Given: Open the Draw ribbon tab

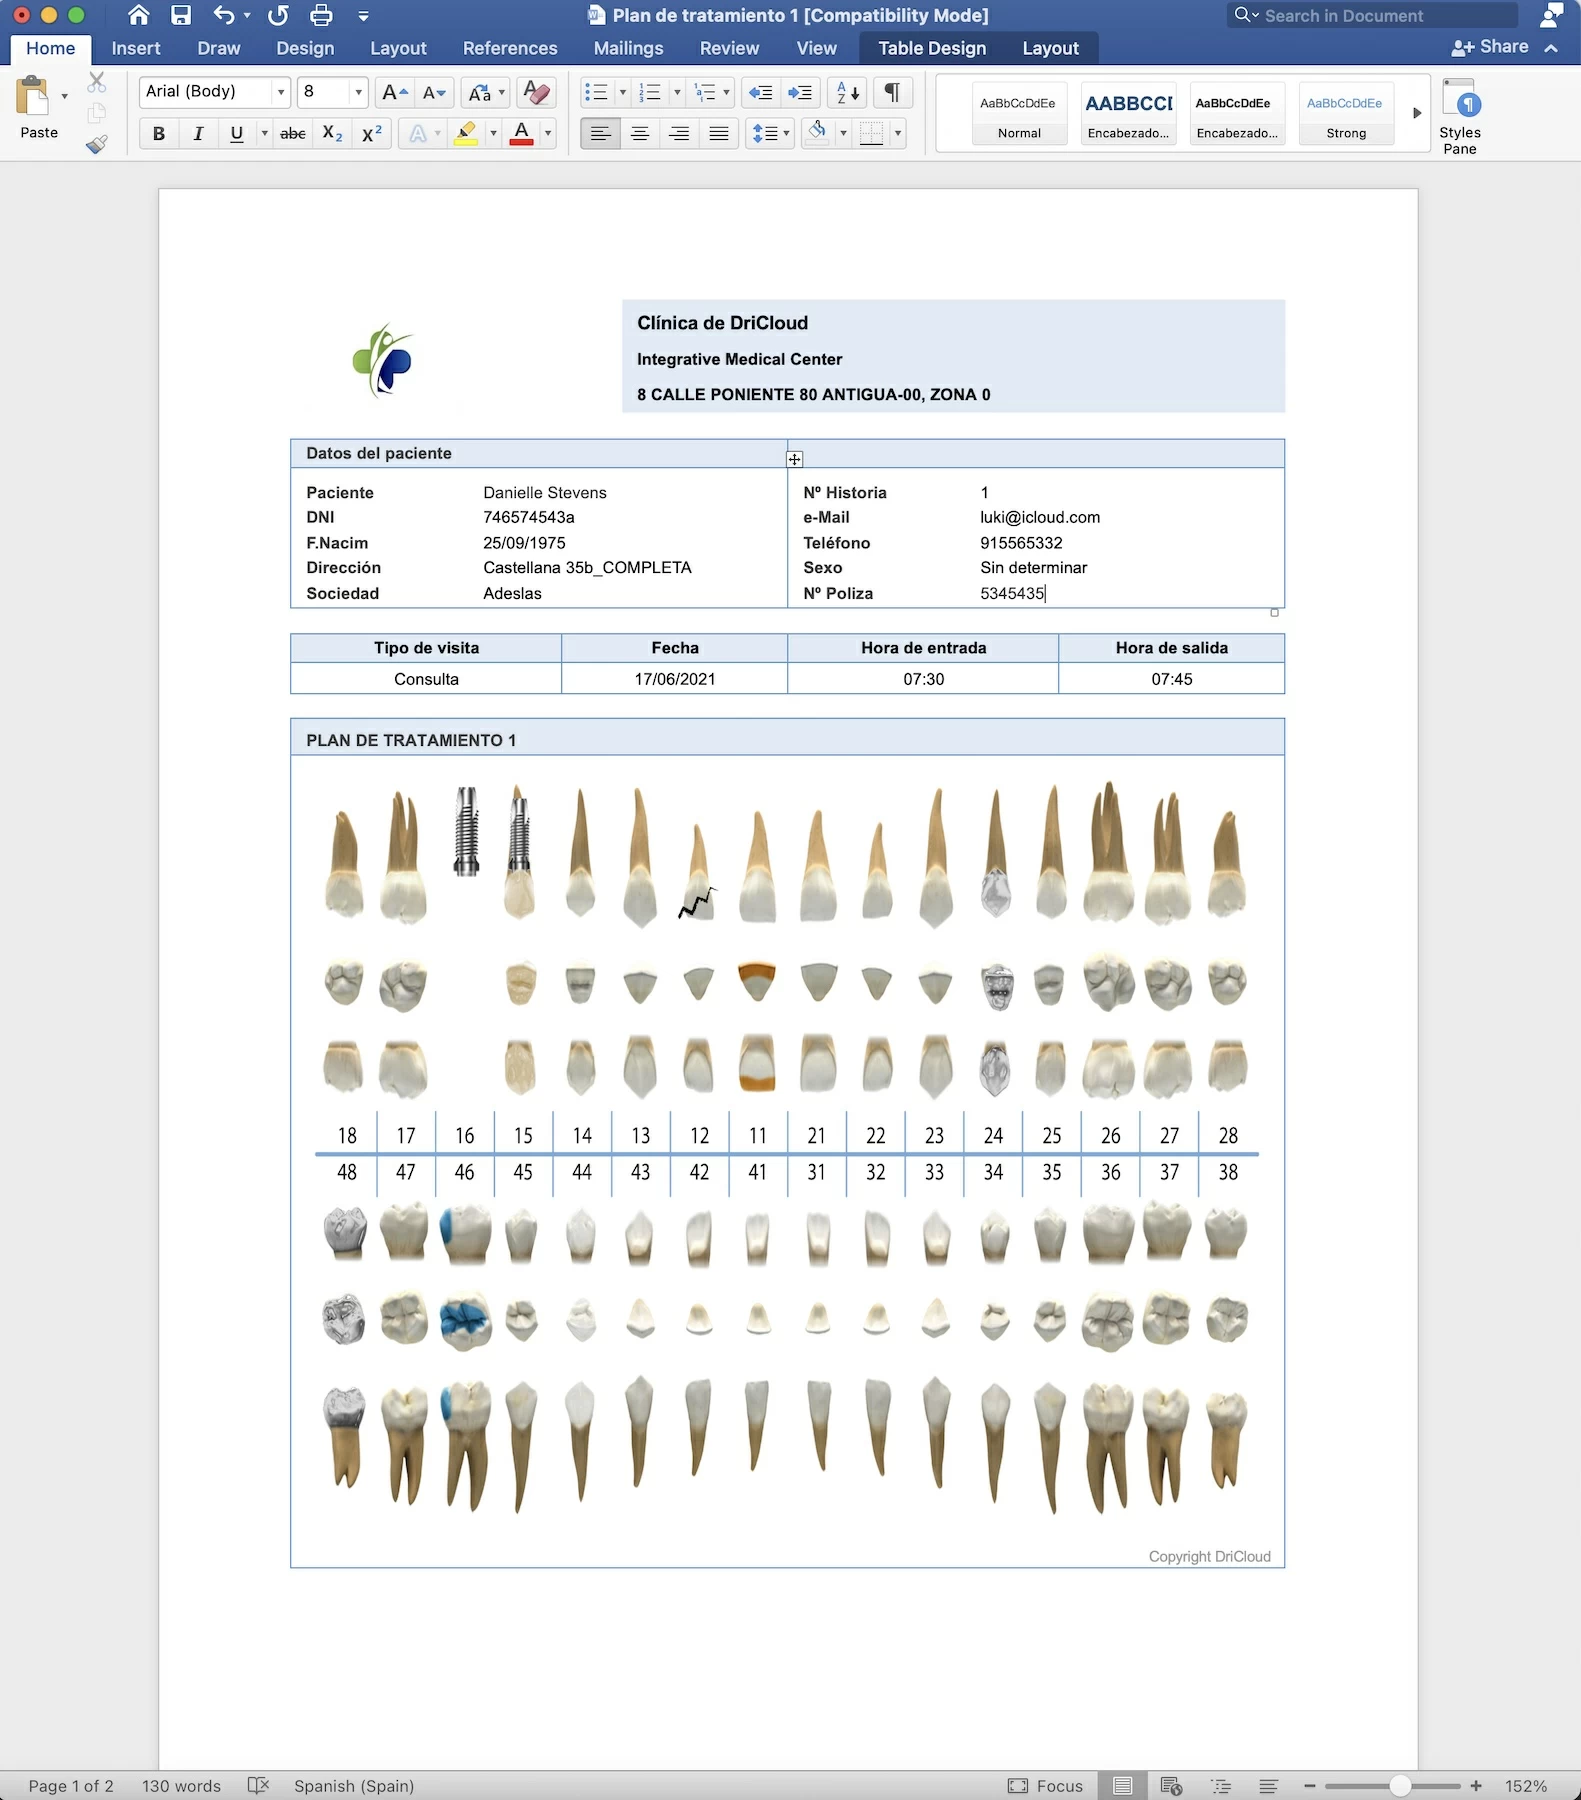Looking at the screenshot, I should (219, 48).
